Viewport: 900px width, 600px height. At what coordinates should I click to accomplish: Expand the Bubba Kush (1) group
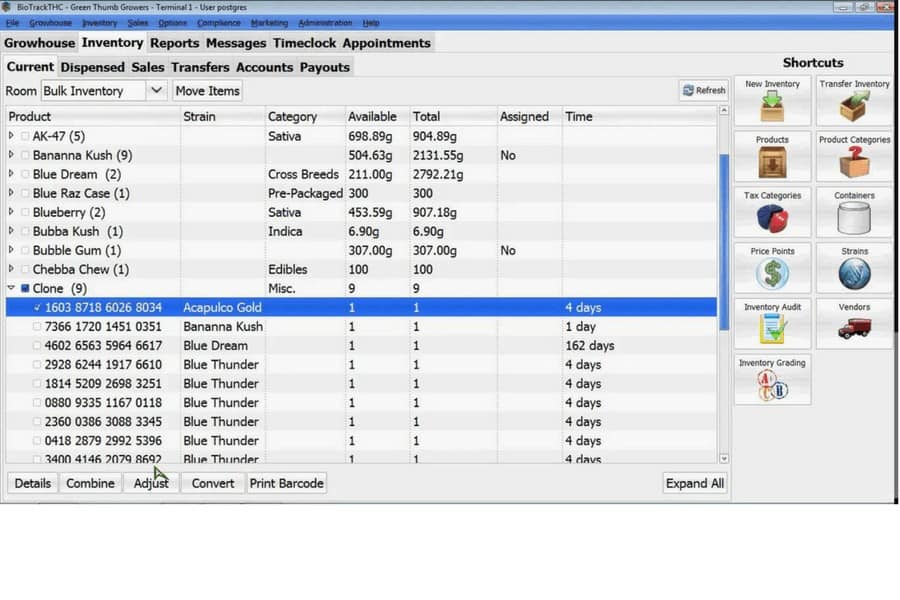pyautogui.click(x=11, y=231)
